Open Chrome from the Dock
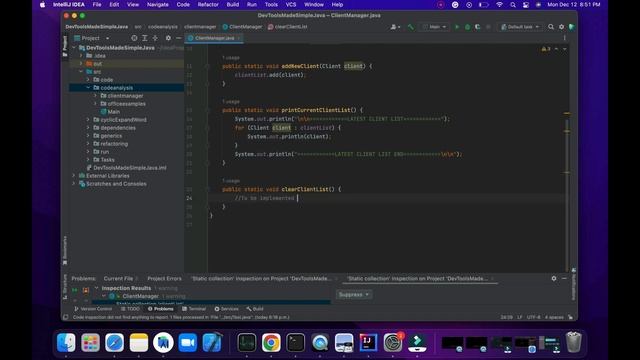 pyautogui.click(x=271, y=342)
